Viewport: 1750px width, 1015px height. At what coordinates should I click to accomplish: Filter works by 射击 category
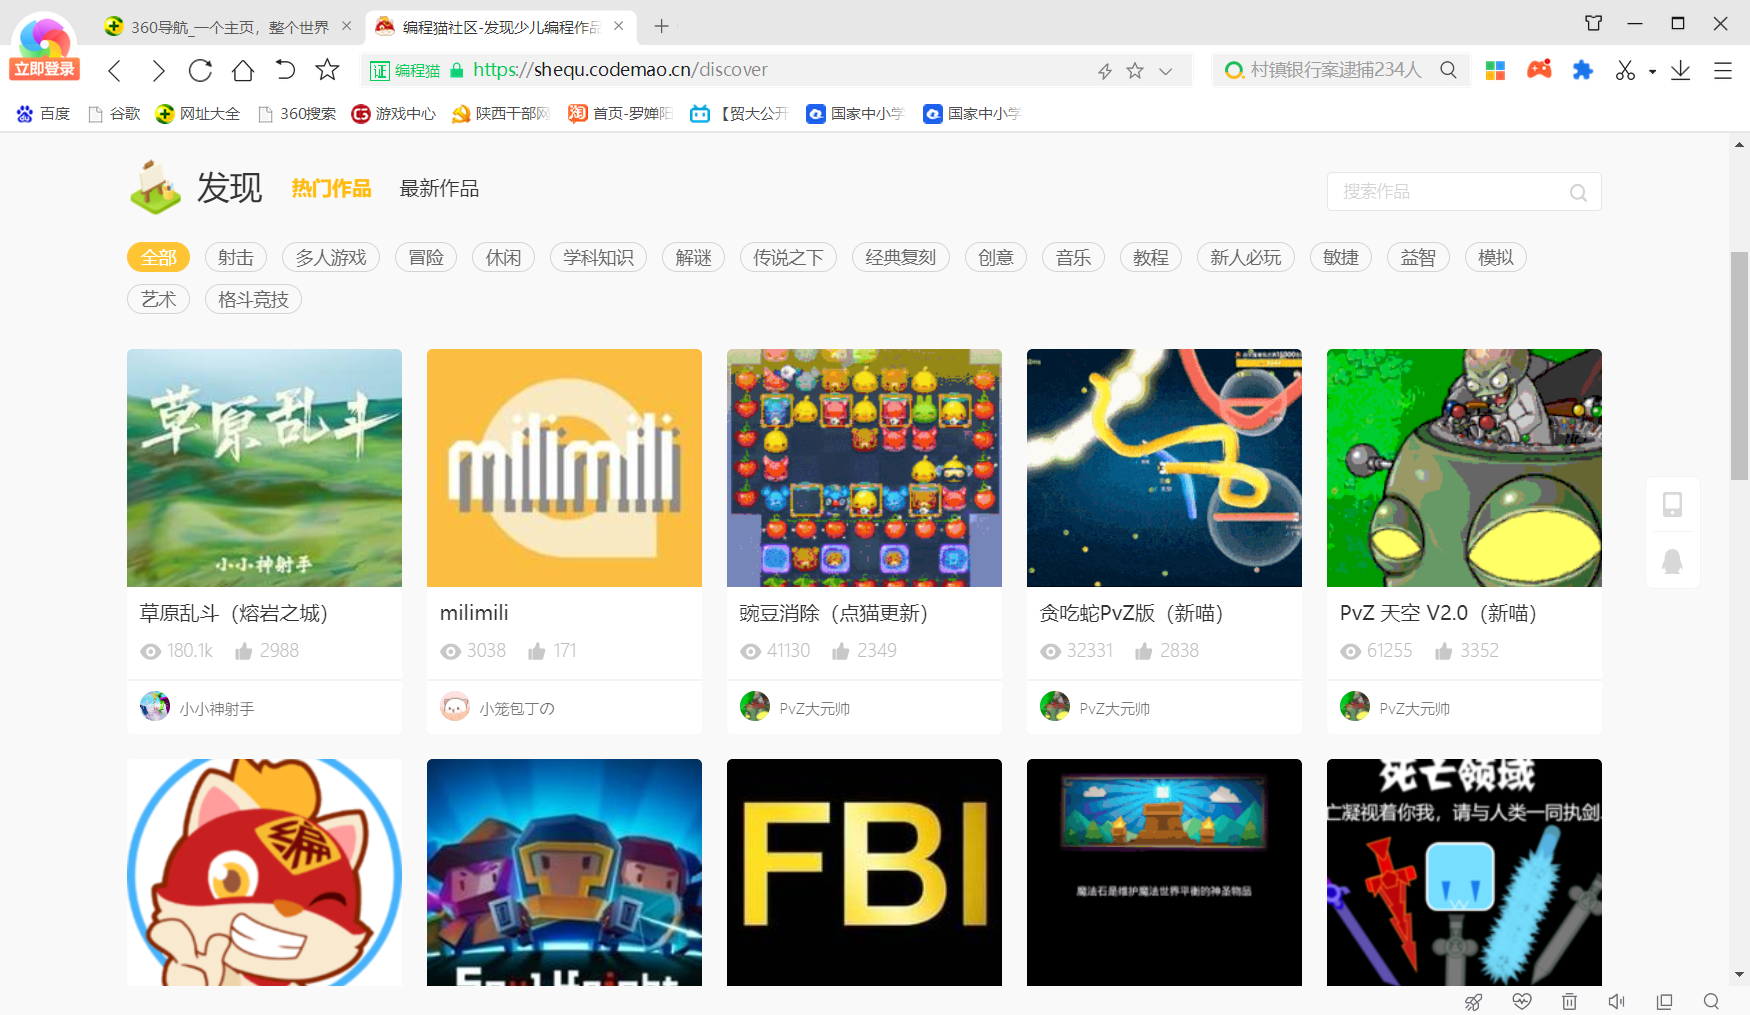point(236,258)
